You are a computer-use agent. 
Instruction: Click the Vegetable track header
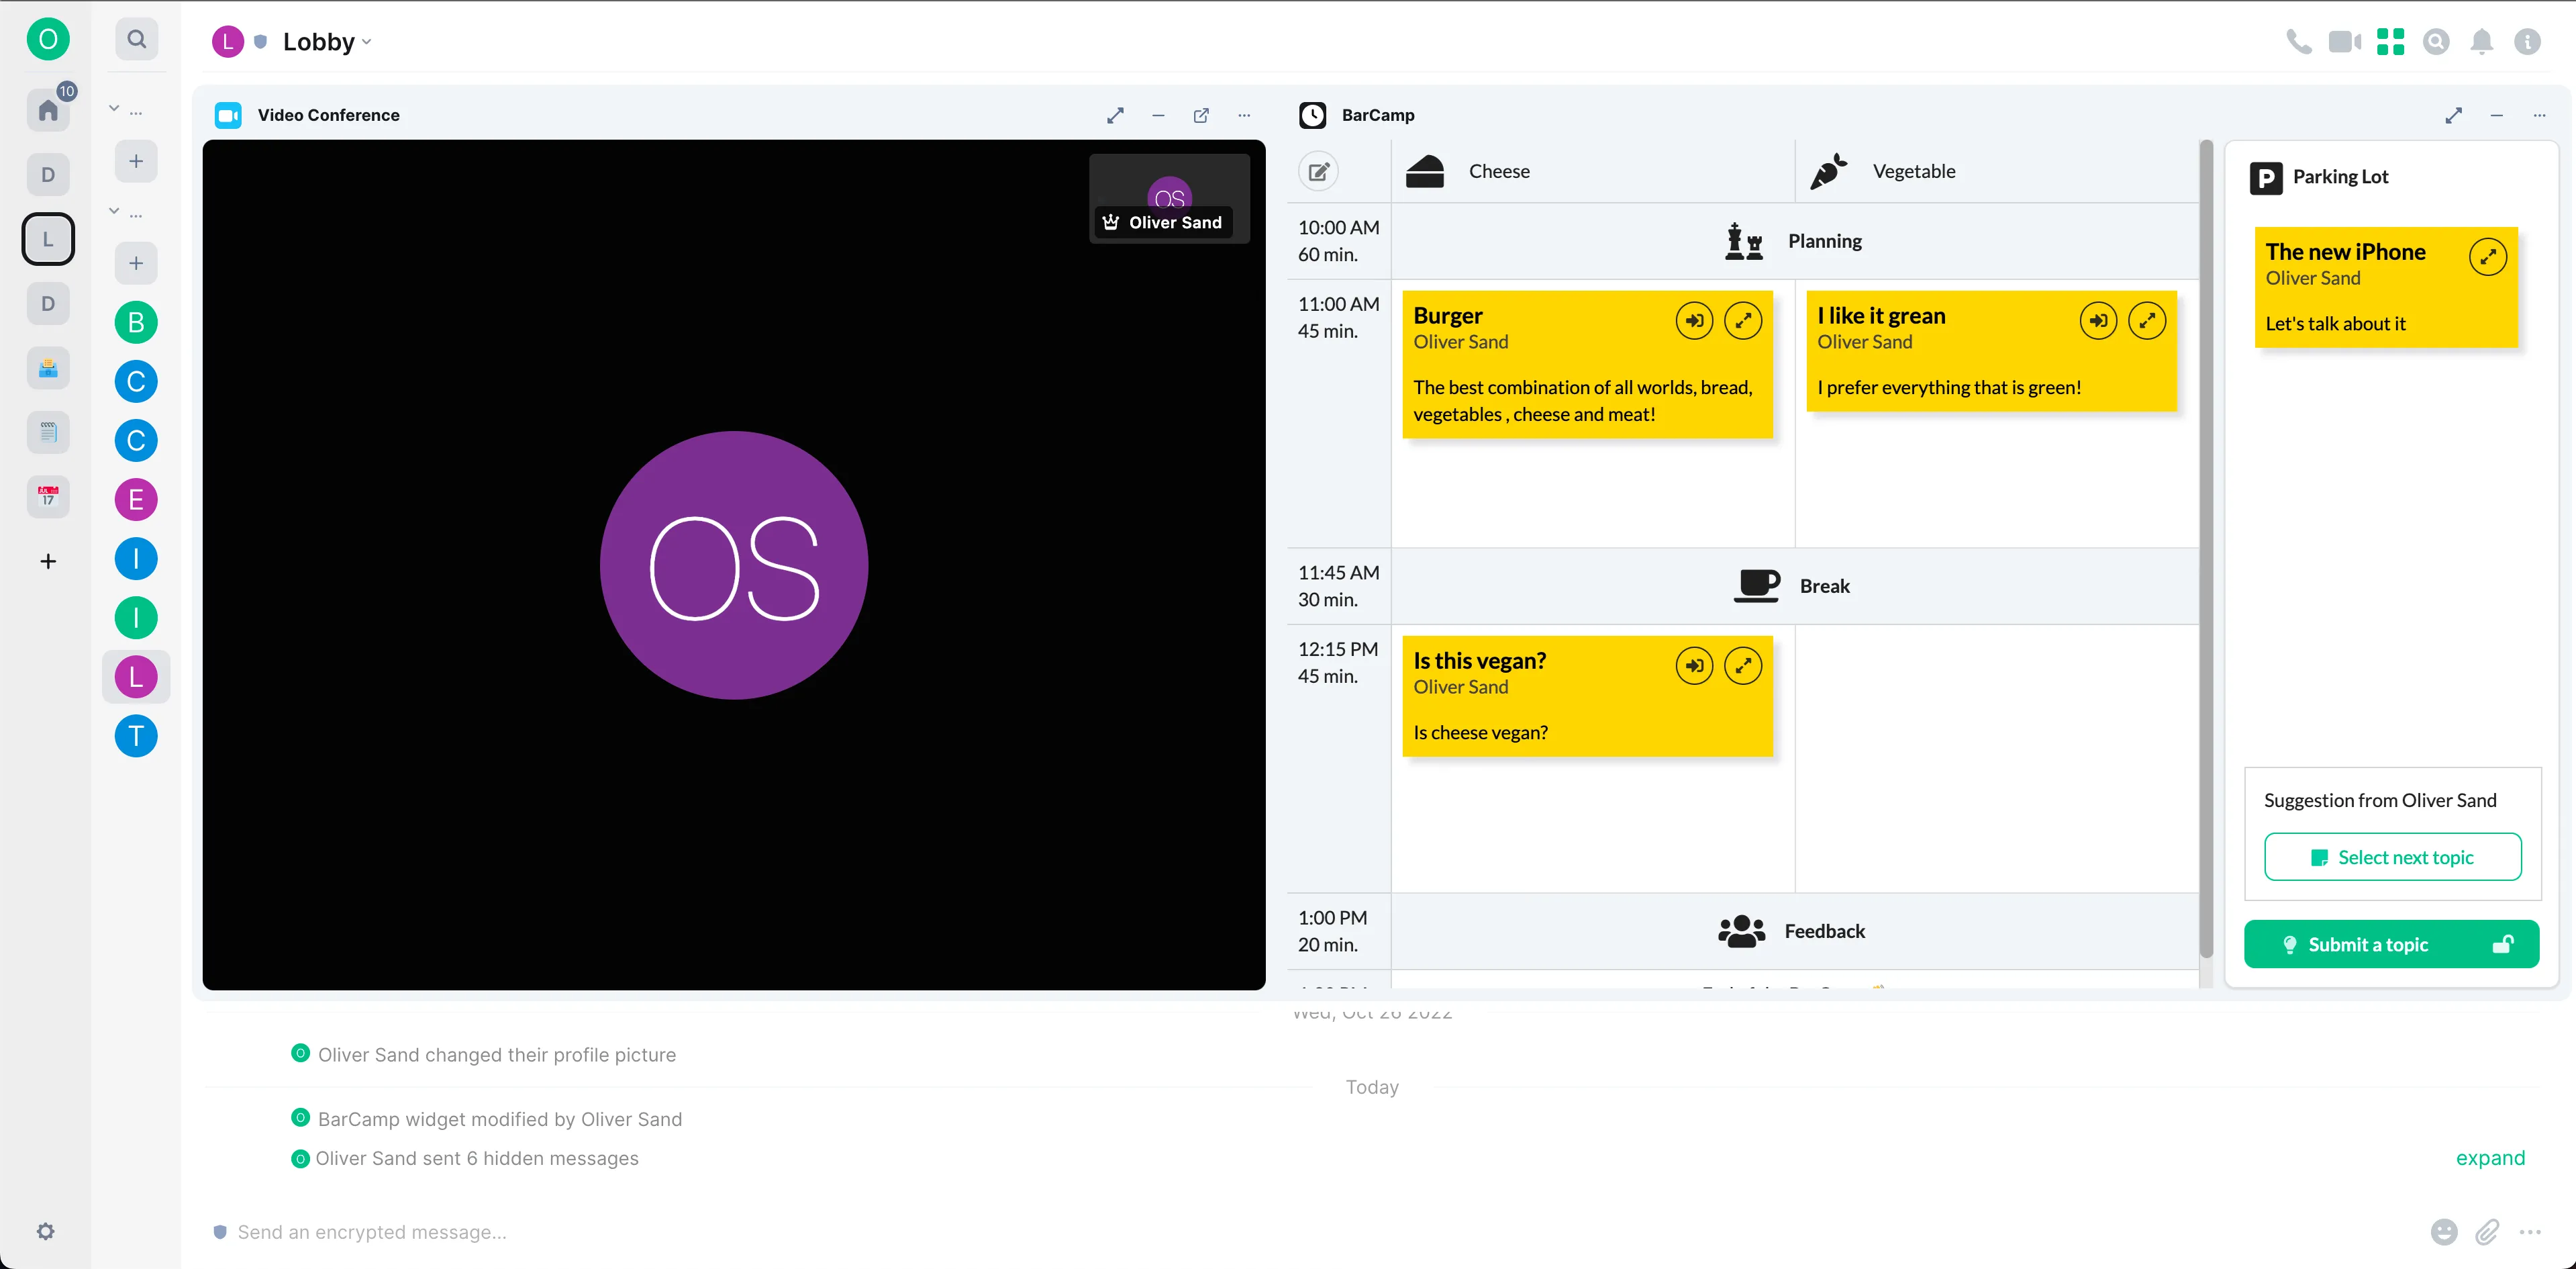point(1996,171)
